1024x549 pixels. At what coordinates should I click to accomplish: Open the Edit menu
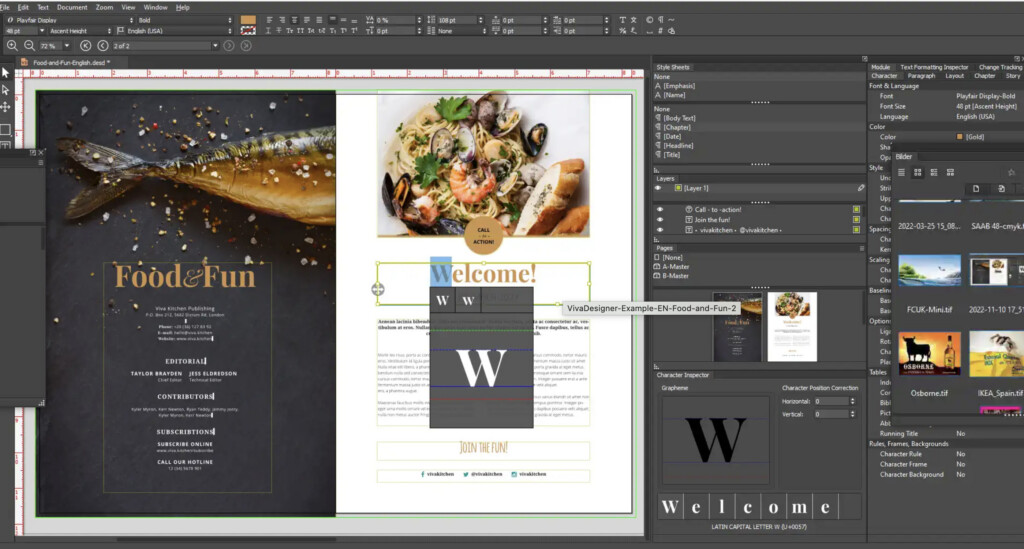[x=24, y=7]
